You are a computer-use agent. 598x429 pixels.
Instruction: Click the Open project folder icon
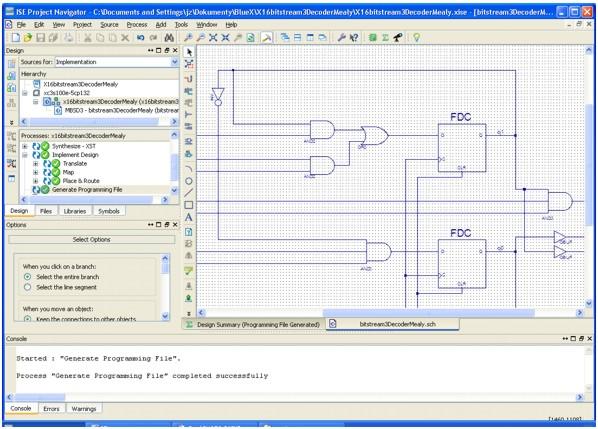click(x=27, y=37)
